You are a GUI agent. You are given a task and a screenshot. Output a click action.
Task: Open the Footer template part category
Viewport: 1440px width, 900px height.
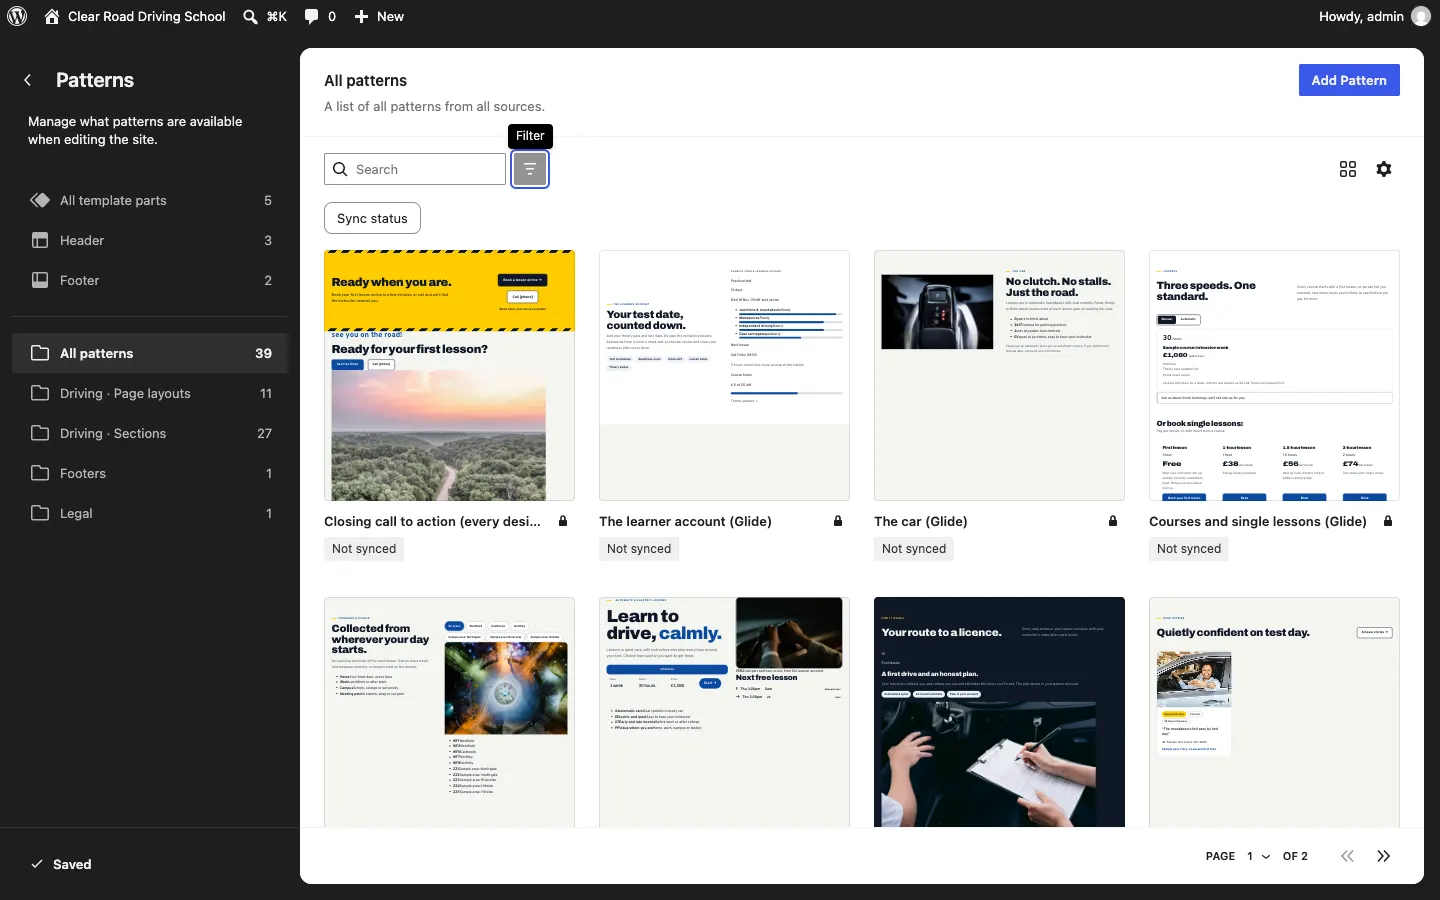pyautogui.click(x=150, y=280)
